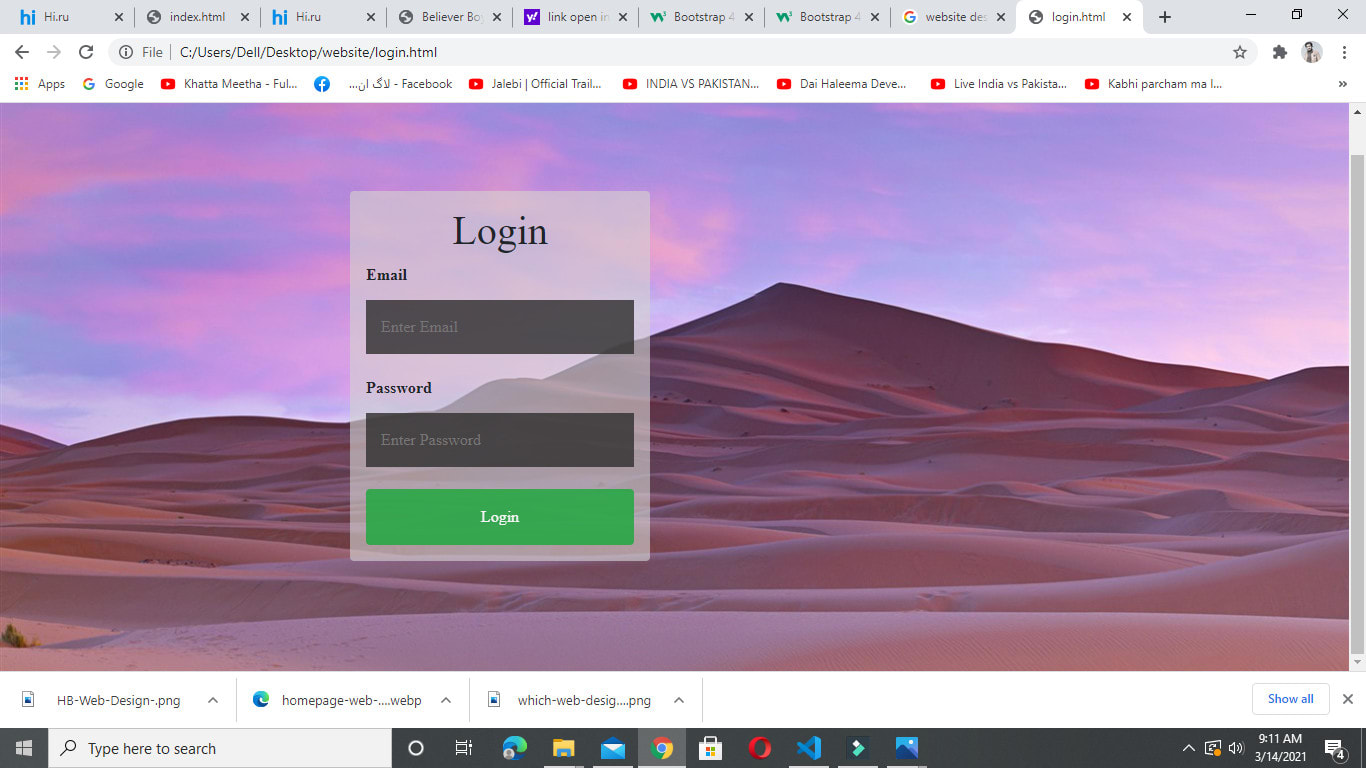Go back to the previous page
Image resolution: width=1366 pixels, height=768 pixels.
pos(22,52)
